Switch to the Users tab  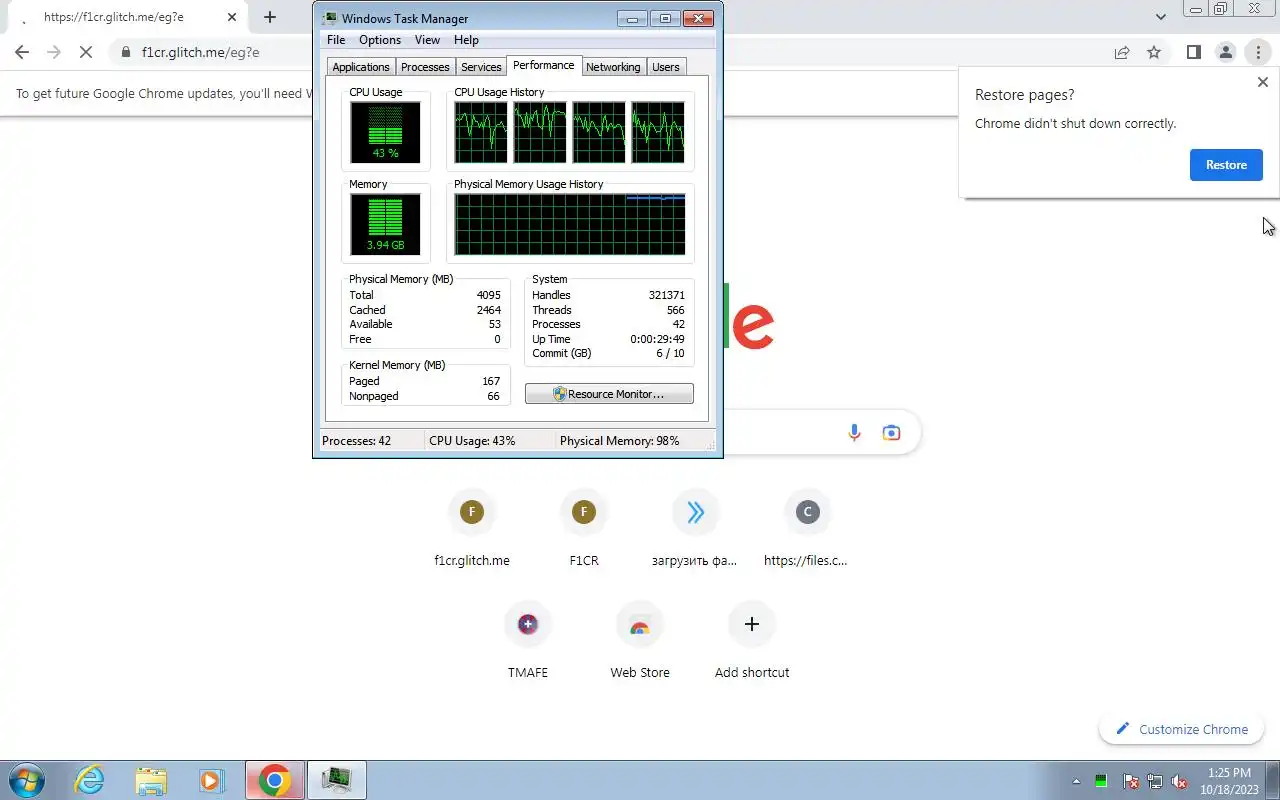(666, 67)
